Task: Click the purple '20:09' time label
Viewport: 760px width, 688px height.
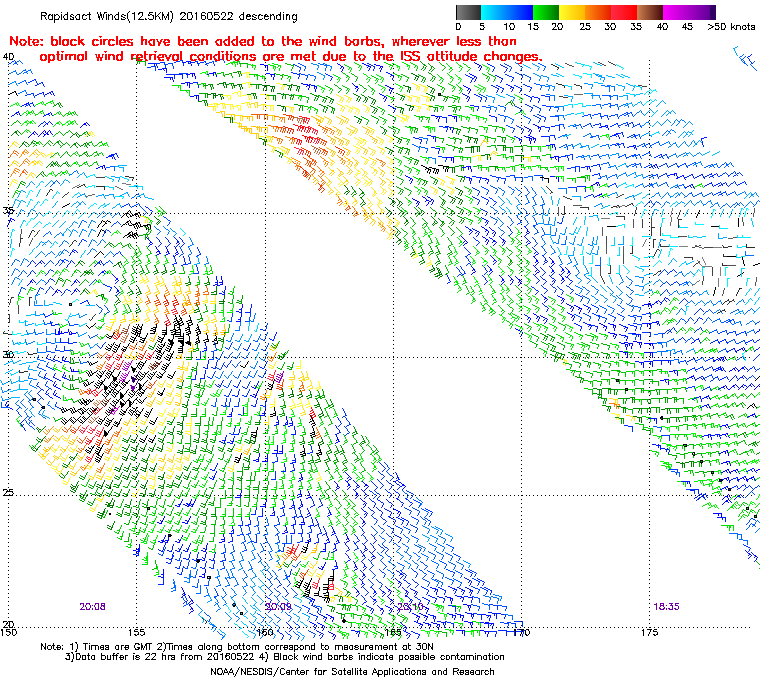Action: [278, 607]
